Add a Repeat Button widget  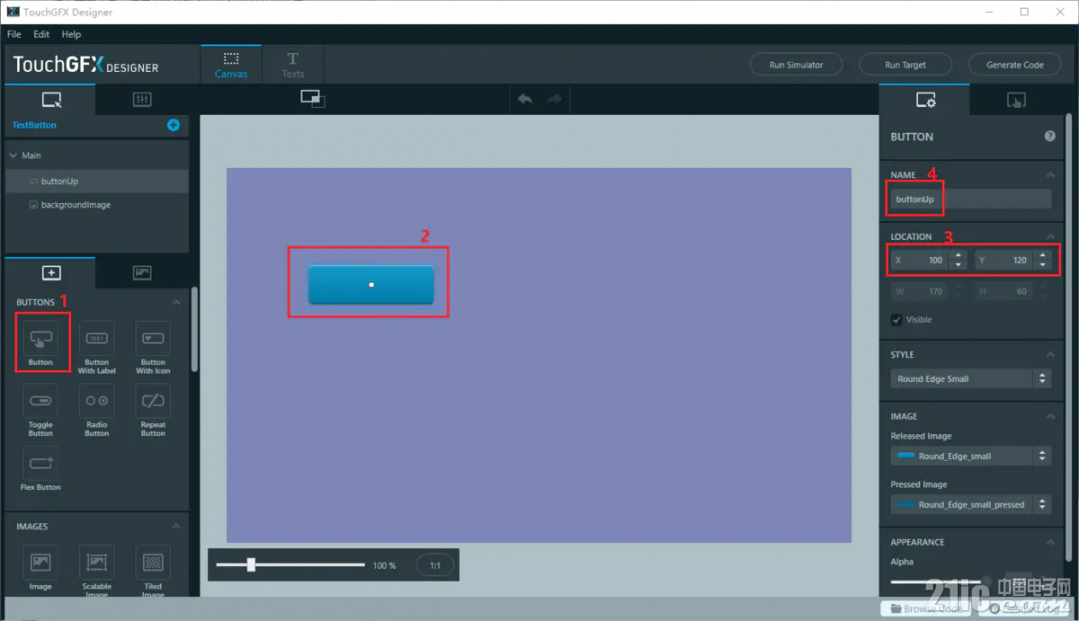click(153, 411)
